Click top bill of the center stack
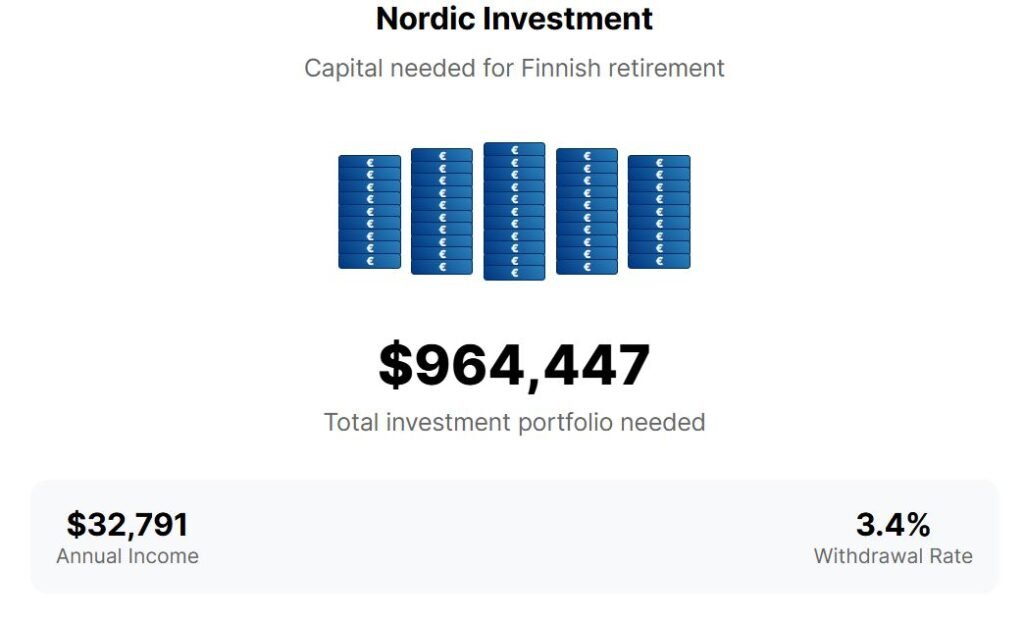Screen dimensions: 1024x621 (514, 150)
